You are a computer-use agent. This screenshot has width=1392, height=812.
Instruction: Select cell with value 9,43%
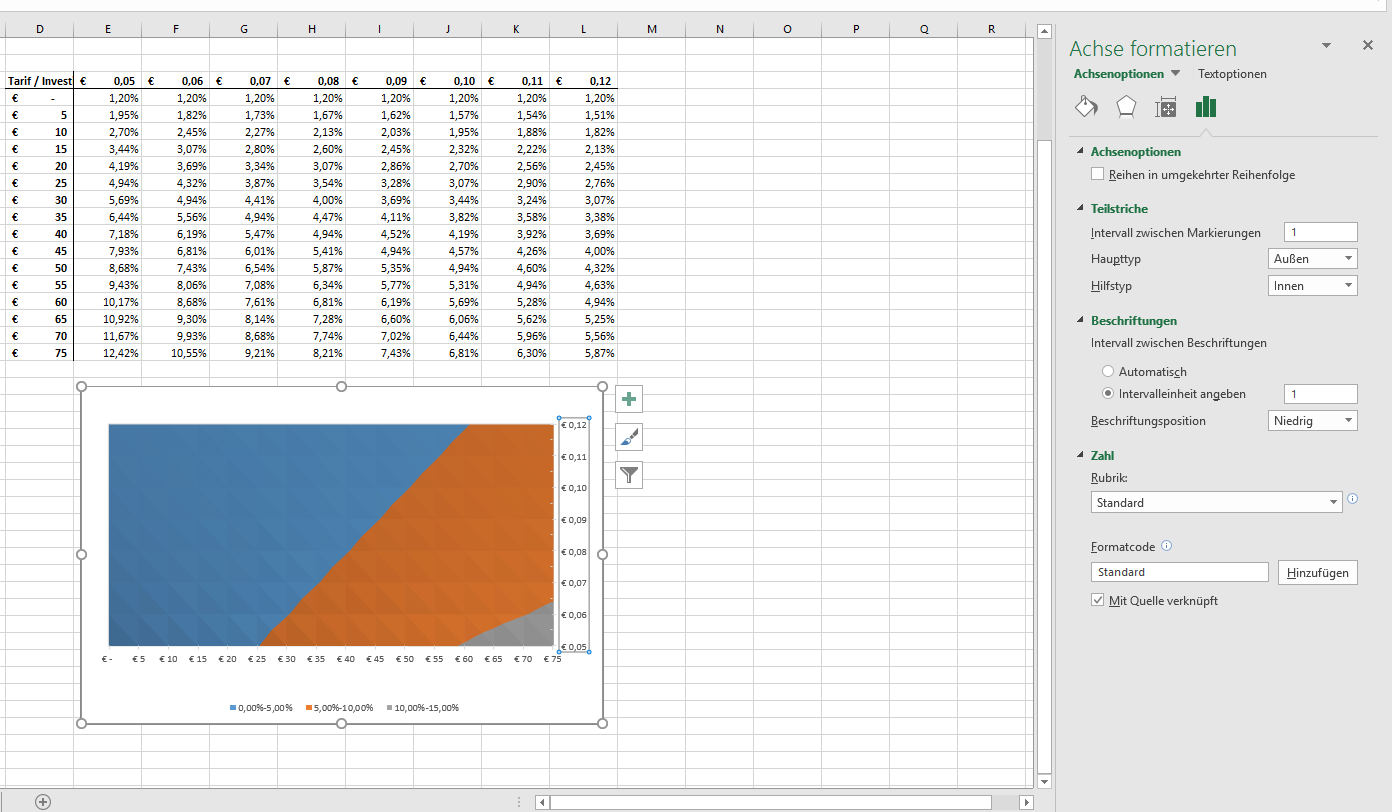click(x=108, y=285)
